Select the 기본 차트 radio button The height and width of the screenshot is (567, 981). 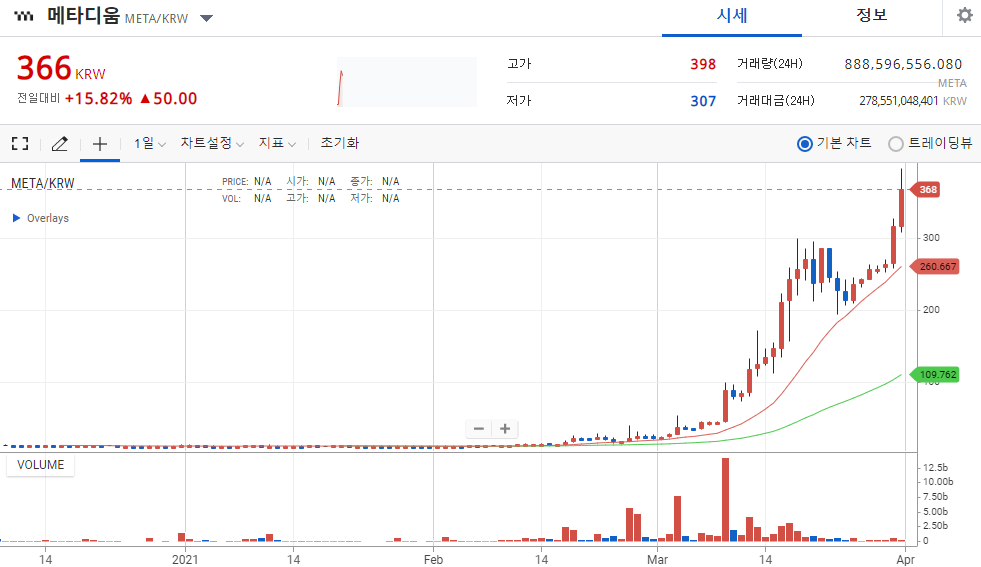point(805,144)
